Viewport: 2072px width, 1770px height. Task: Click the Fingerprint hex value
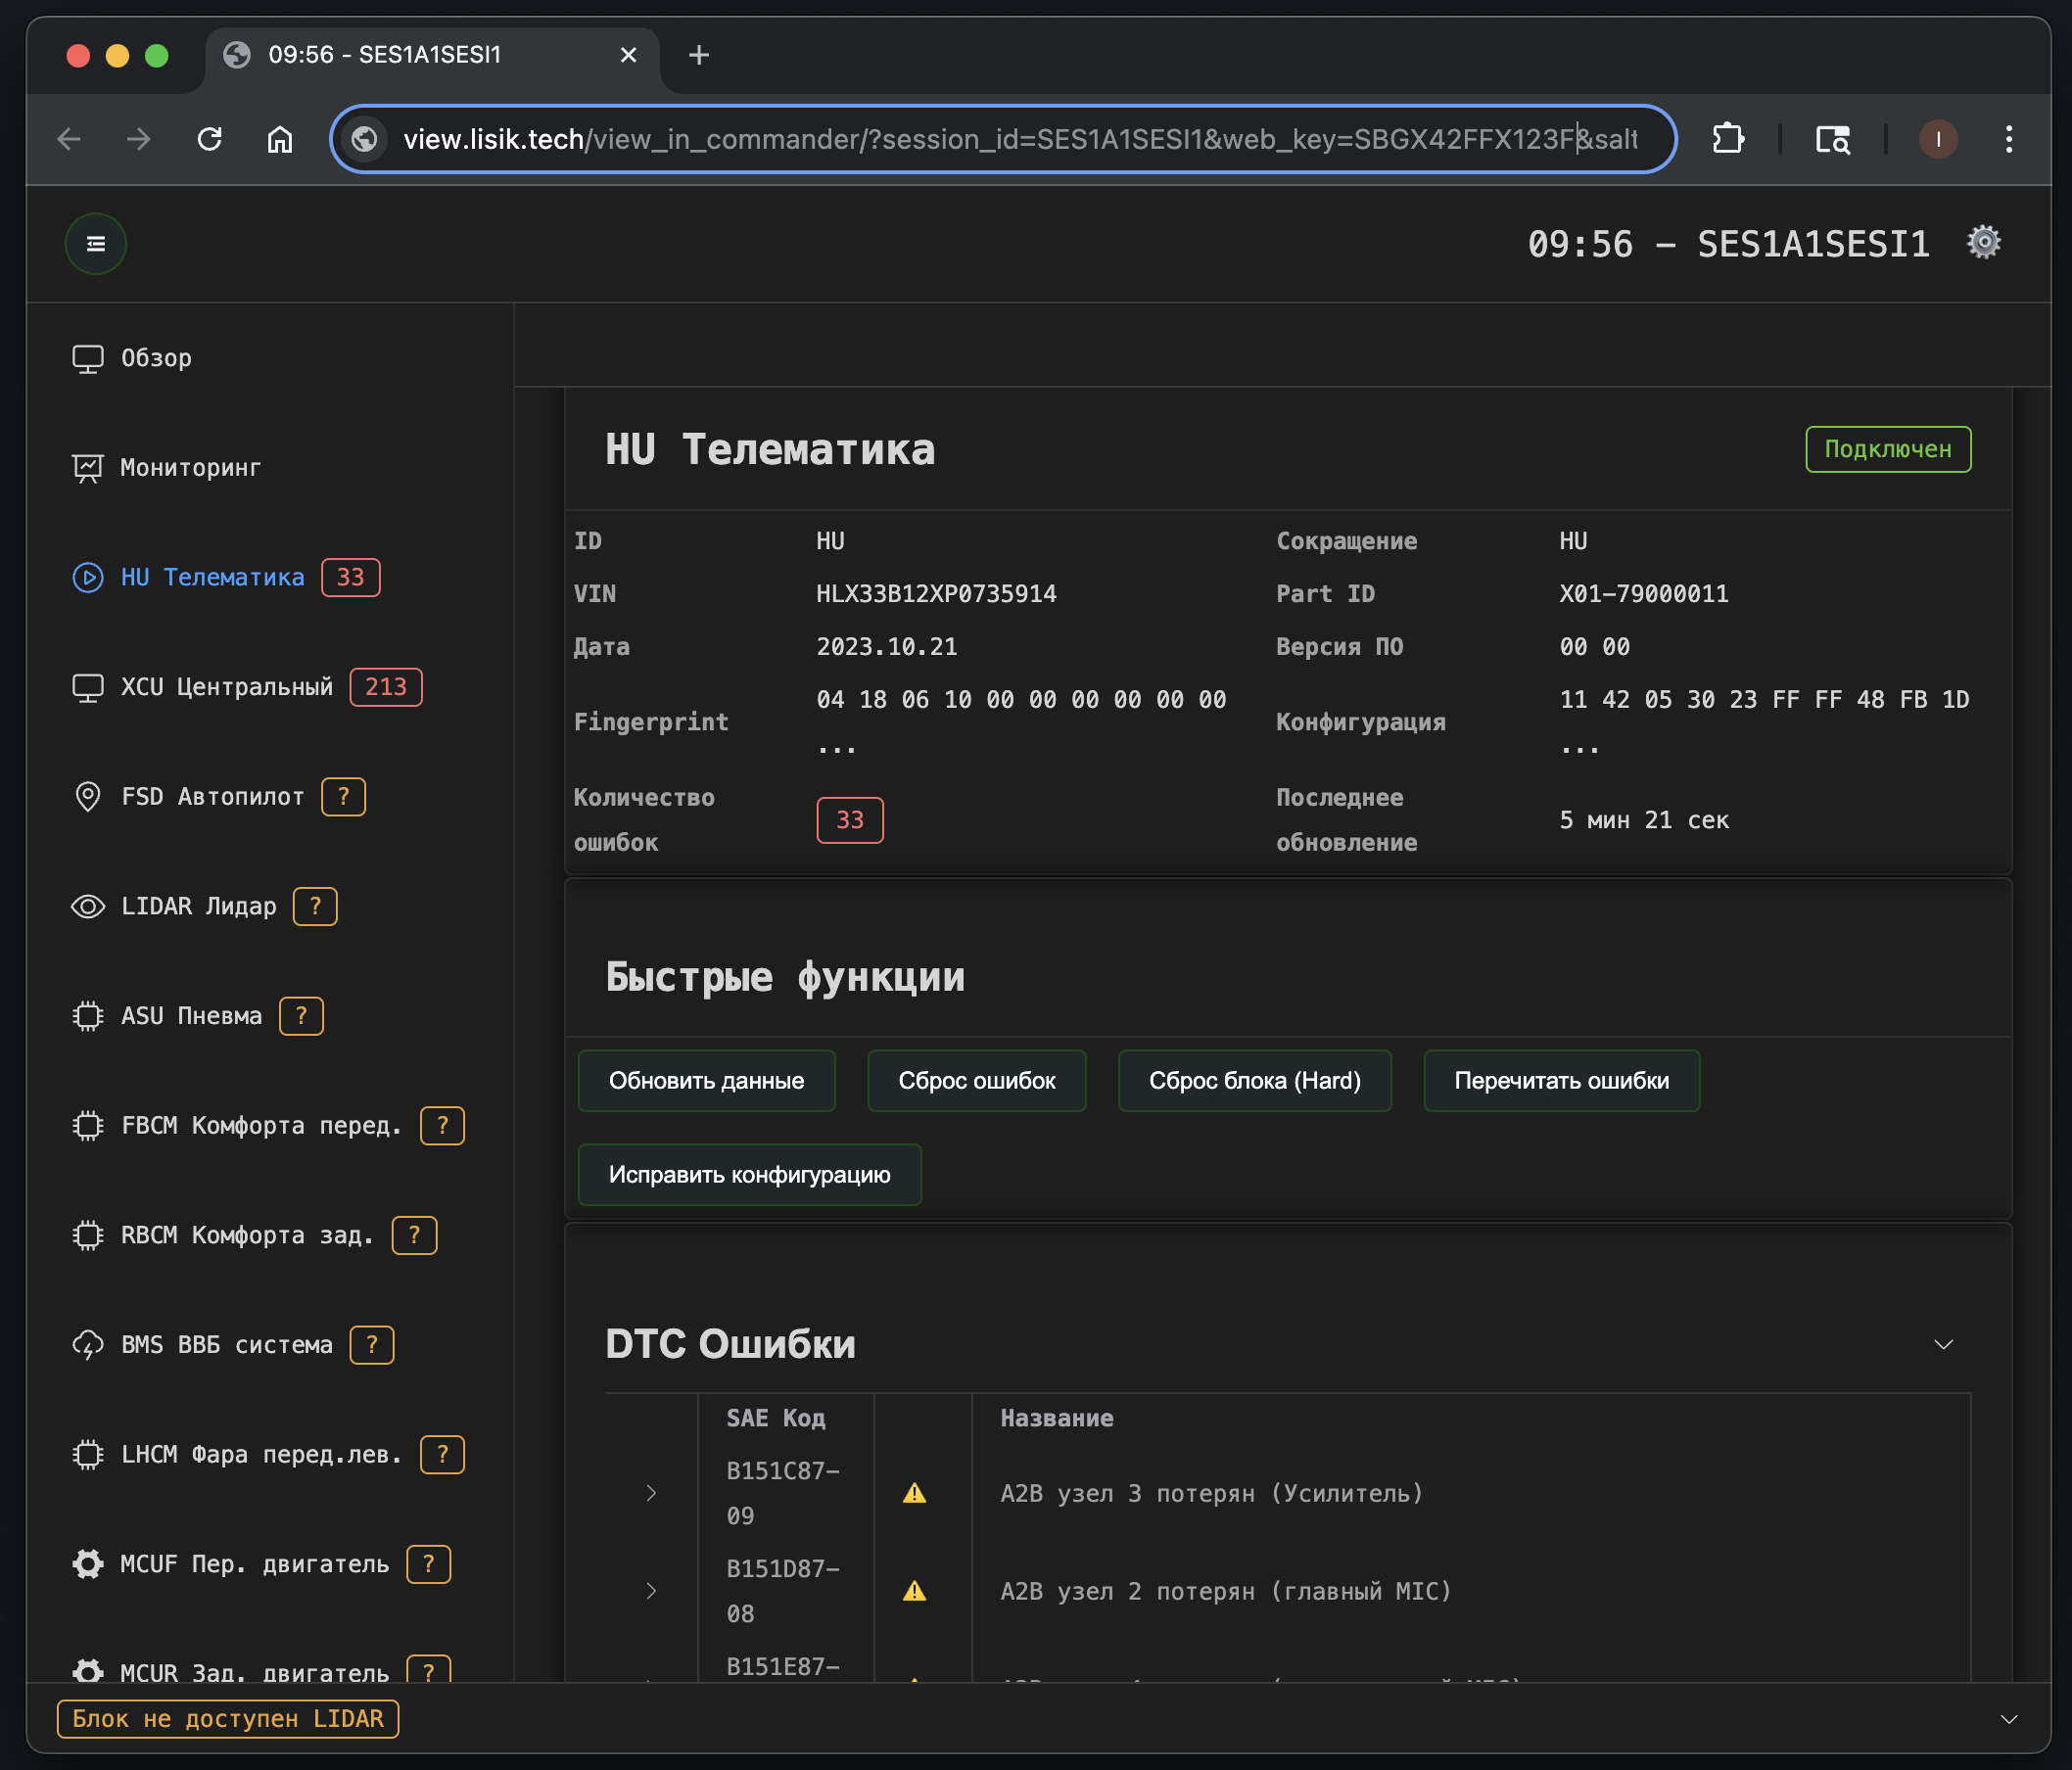[x=1021, y=722]
